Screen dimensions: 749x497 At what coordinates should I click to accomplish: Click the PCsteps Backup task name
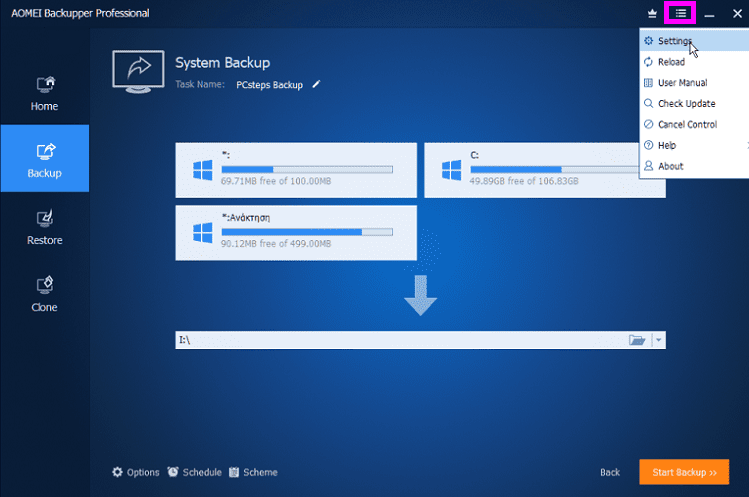click(269, 85)
